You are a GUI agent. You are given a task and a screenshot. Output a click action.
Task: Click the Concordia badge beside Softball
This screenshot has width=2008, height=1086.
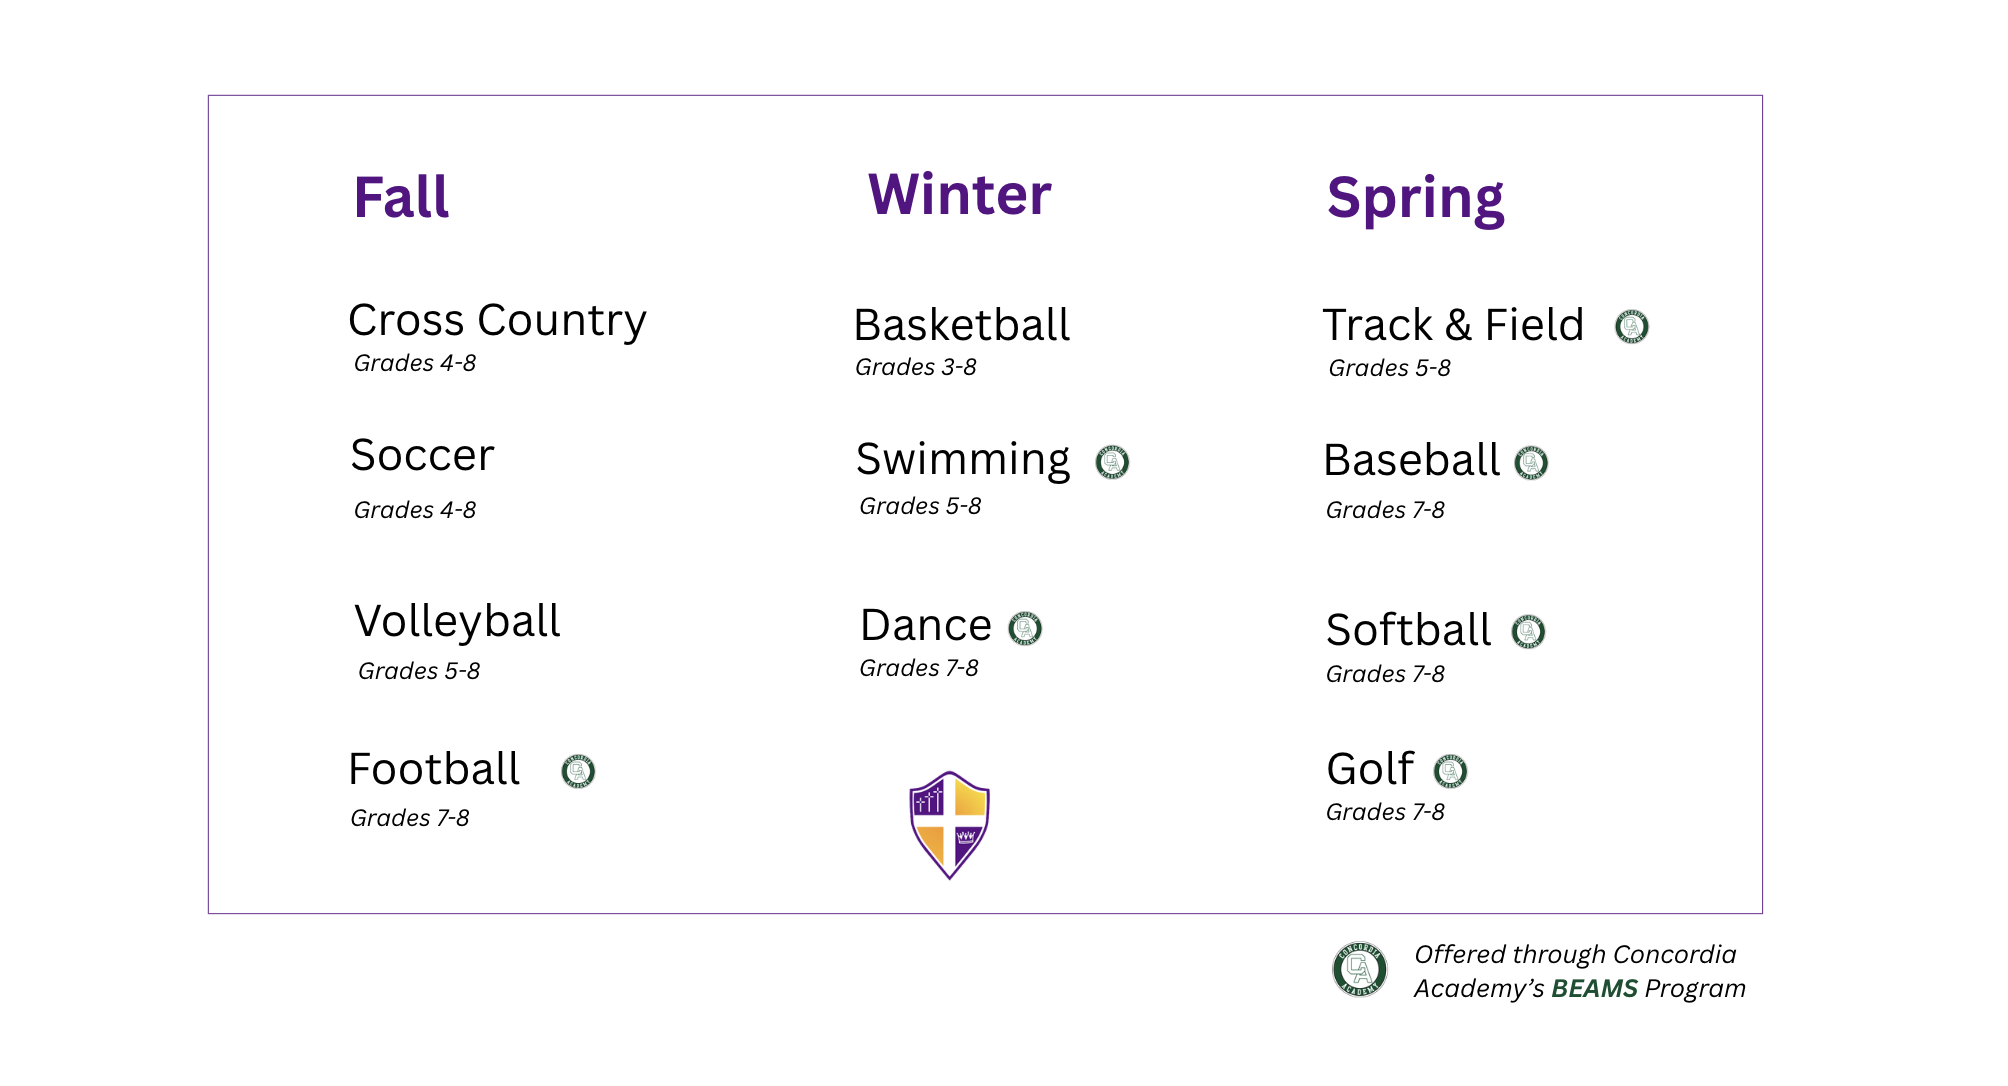[x=1528, y=631]
